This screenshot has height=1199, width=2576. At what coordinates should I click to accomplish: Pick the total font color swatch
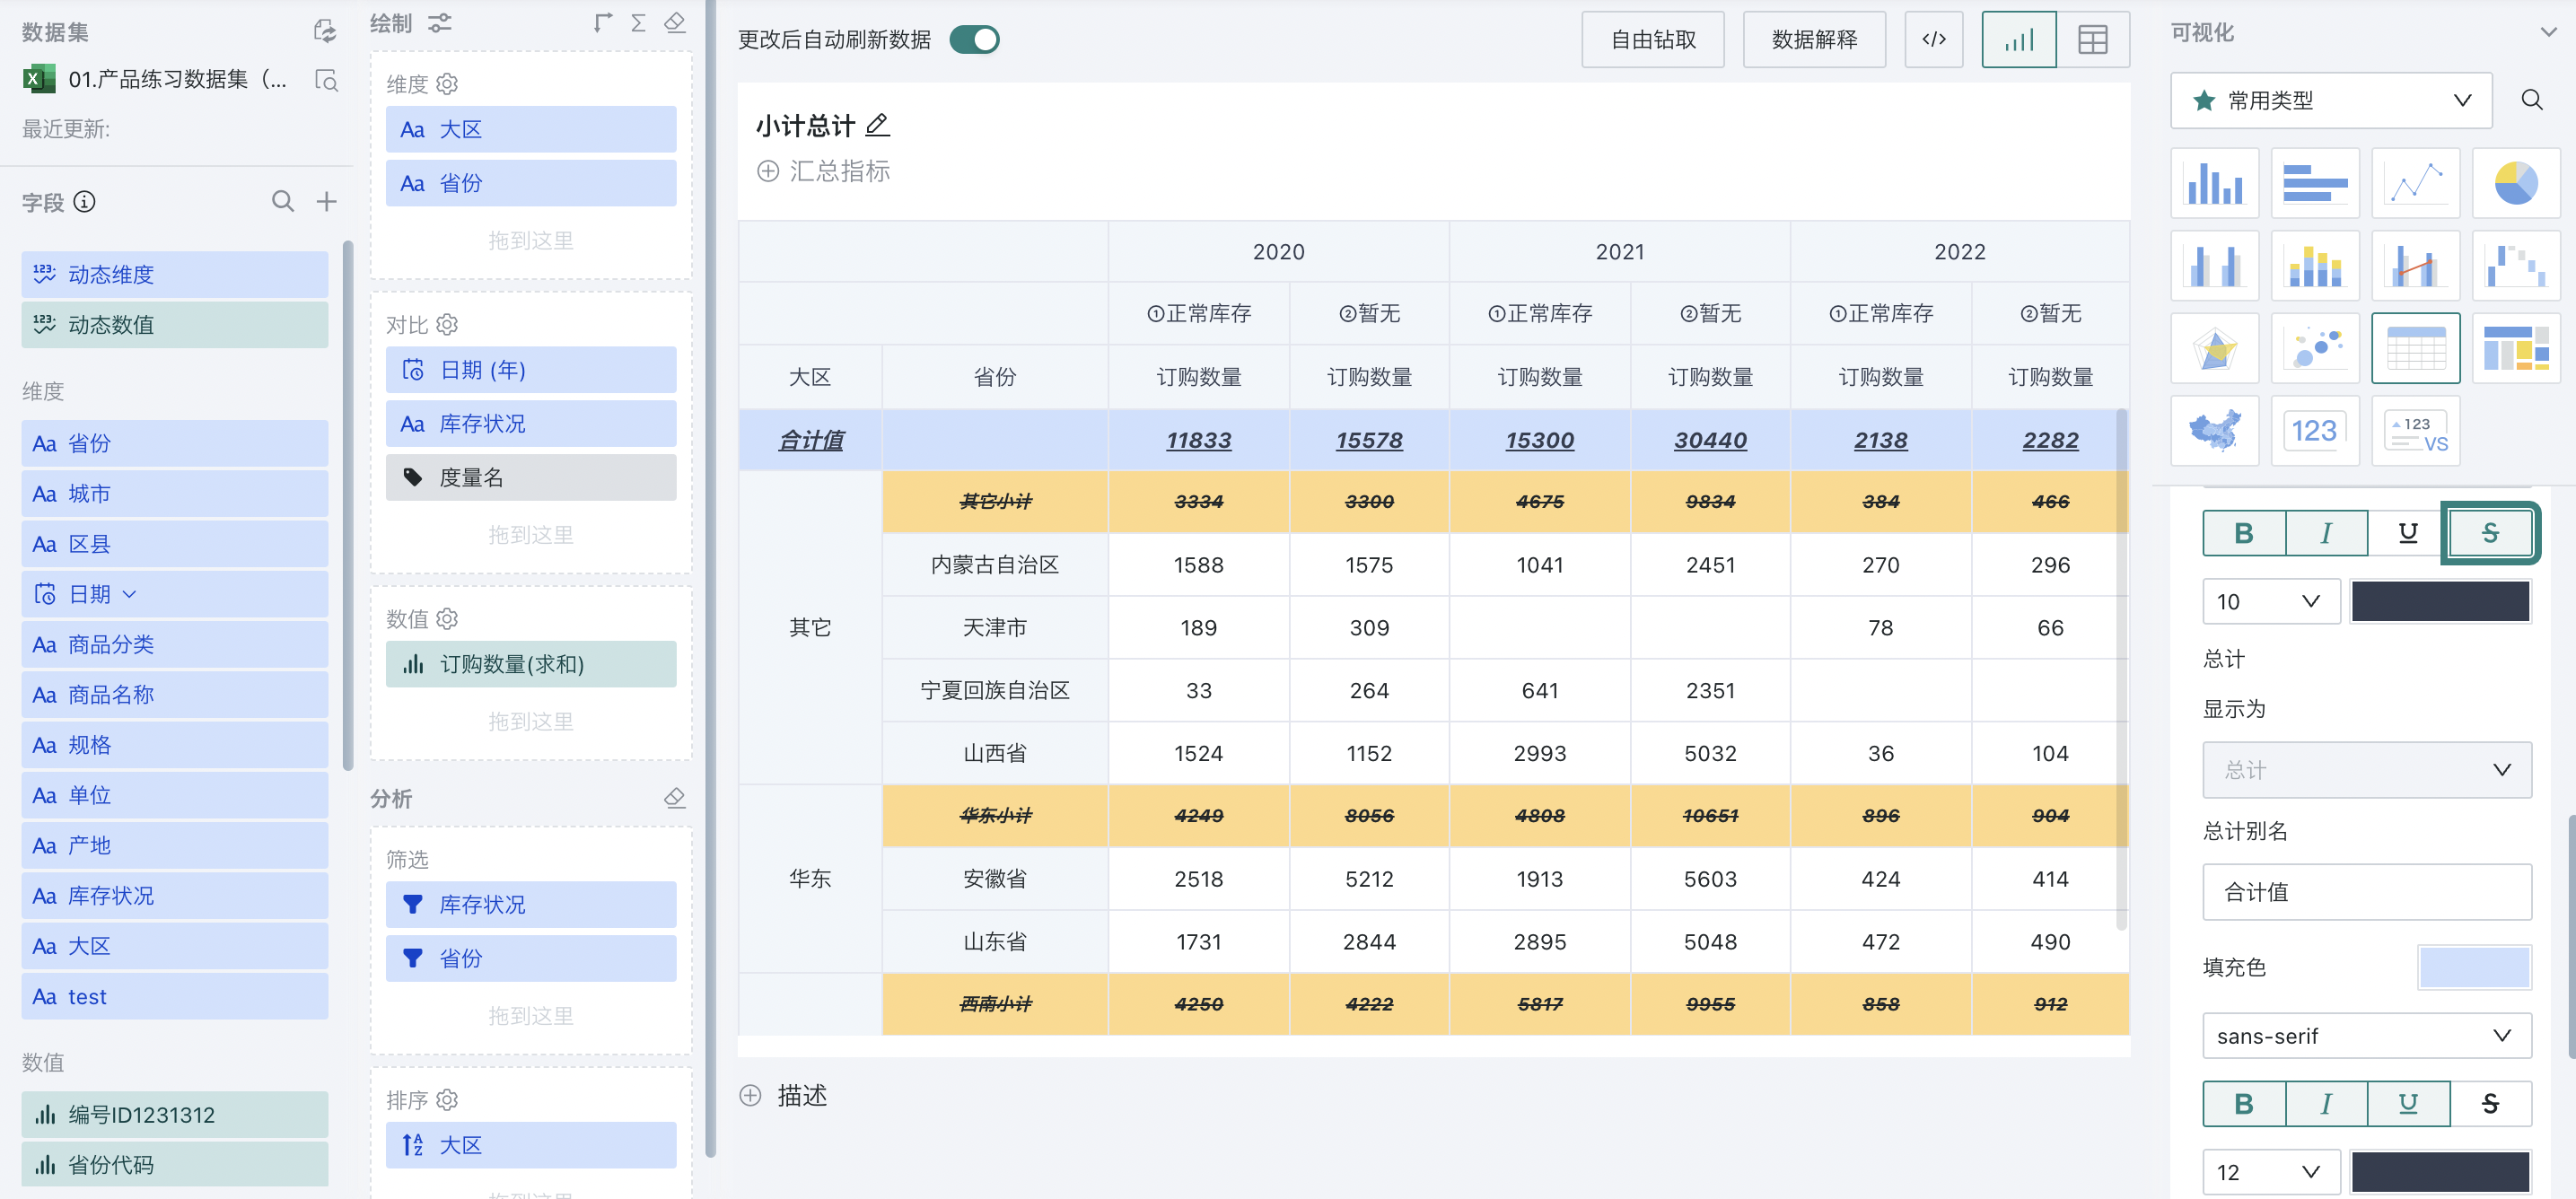(2440, 1172)
